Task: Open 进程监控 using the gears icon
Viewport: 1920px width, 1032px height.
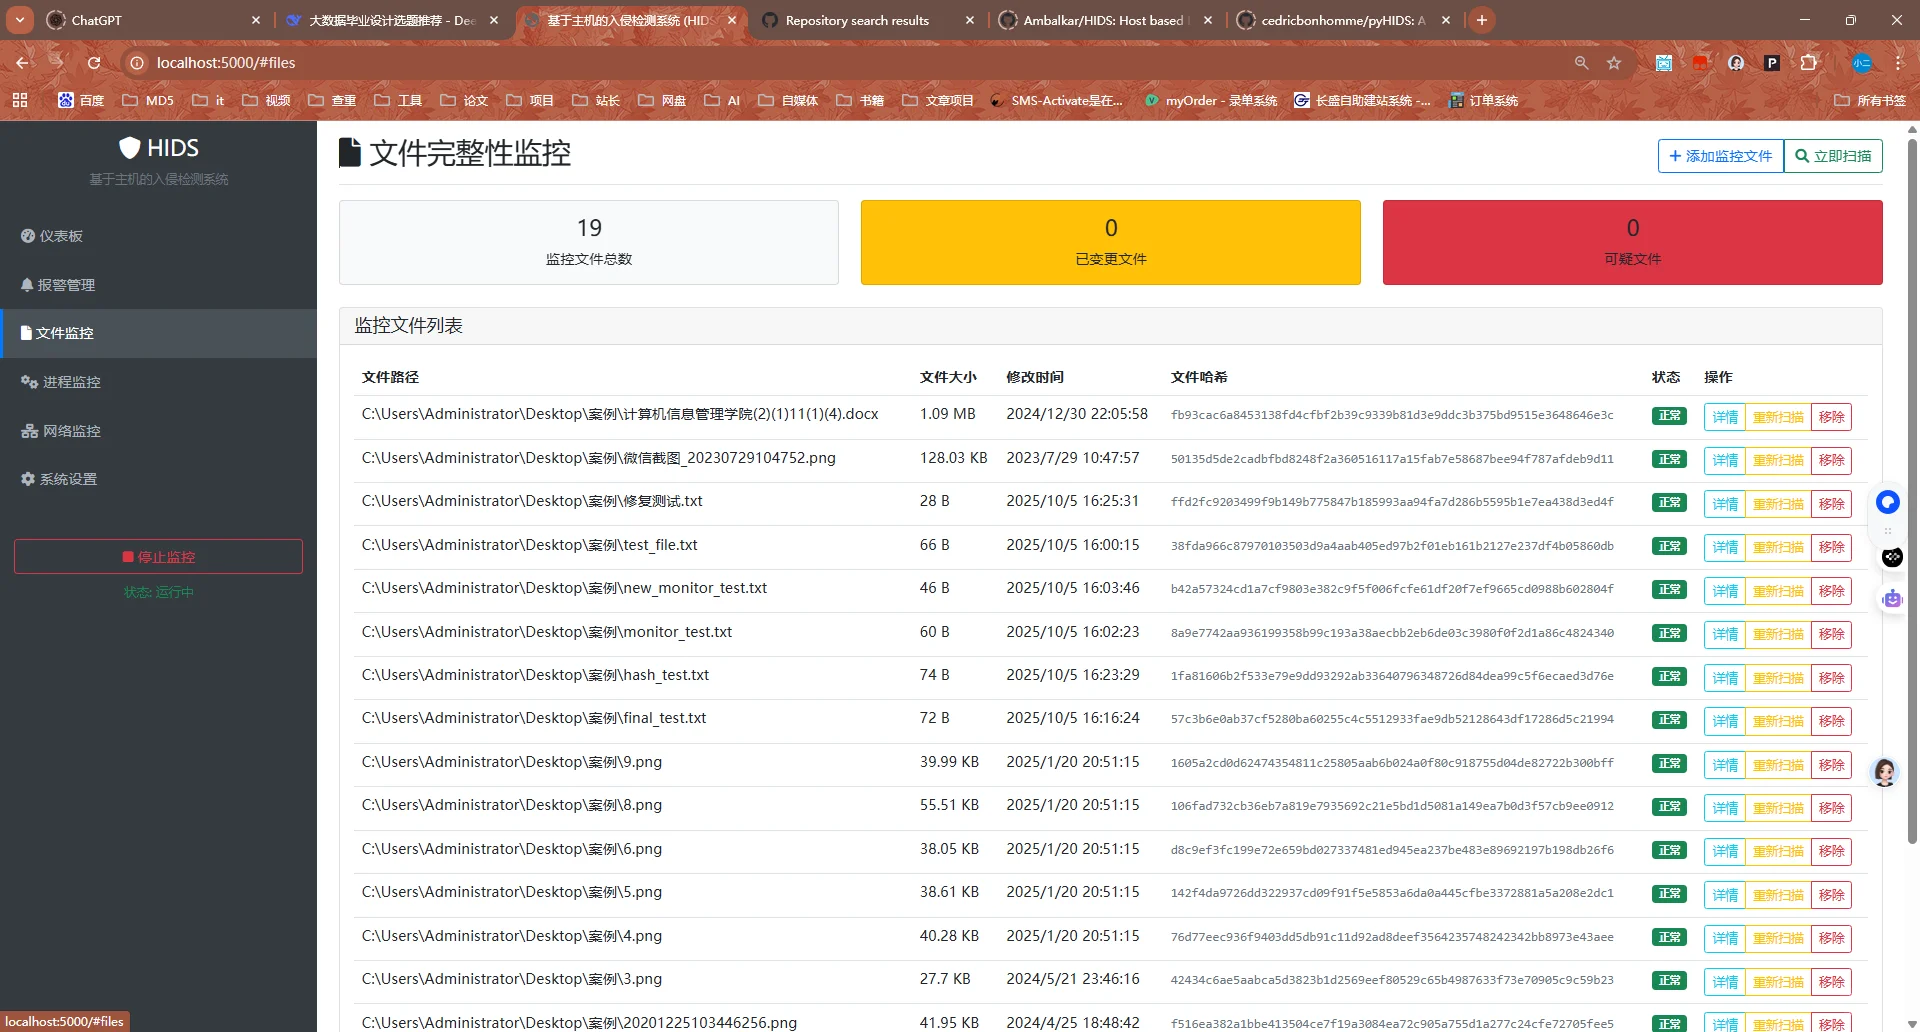Action: point(27,382)
